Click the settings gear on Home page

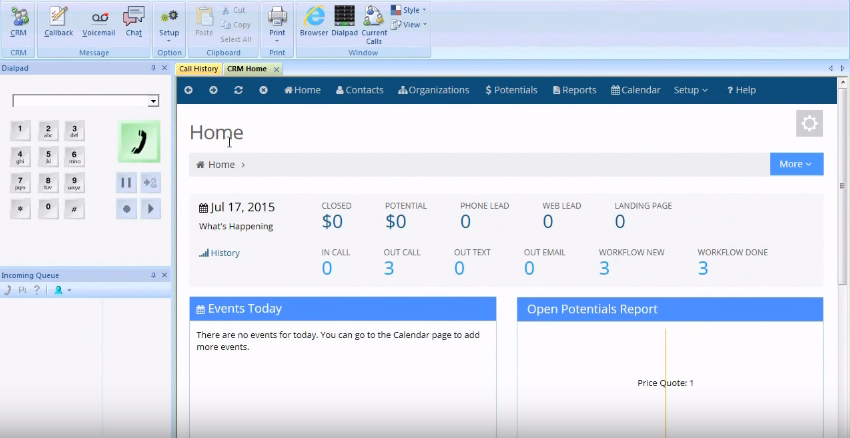coord(809,124)
